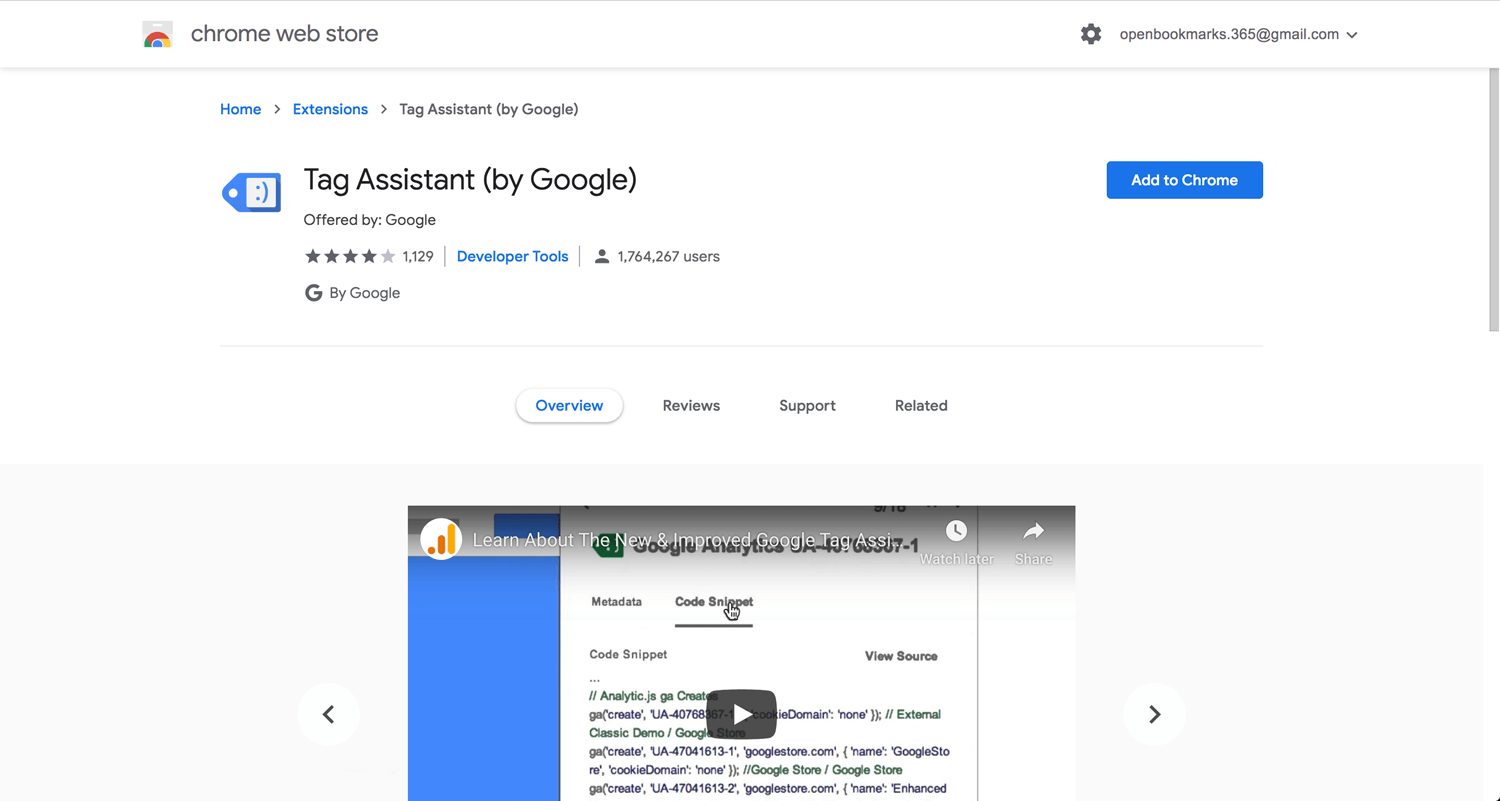The width and height of the screenshot is (1500, 801).
Task: Click the users person icon
Action: pos(602,257)
